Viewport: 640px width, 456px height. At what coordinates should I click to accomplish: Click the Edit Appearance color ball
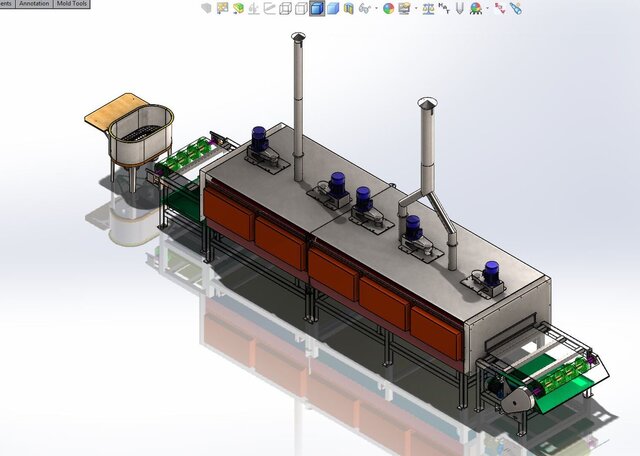point(388,8)
